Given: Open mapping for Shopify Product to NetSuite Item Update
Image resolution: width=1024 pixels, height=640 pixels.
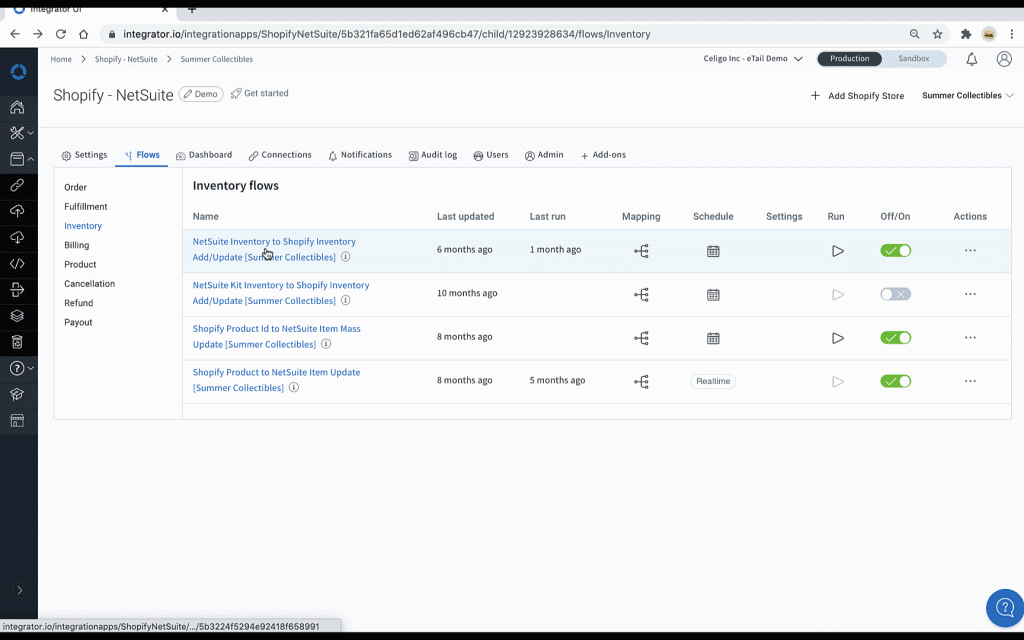Looking at the screenshot, I should pos(641,381).
